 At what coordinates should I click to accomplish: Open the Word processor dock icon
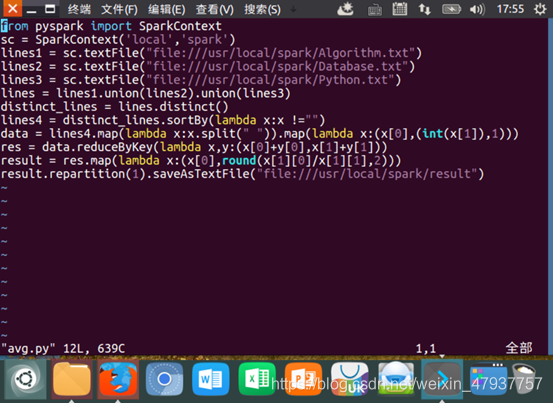pos(211,379)
